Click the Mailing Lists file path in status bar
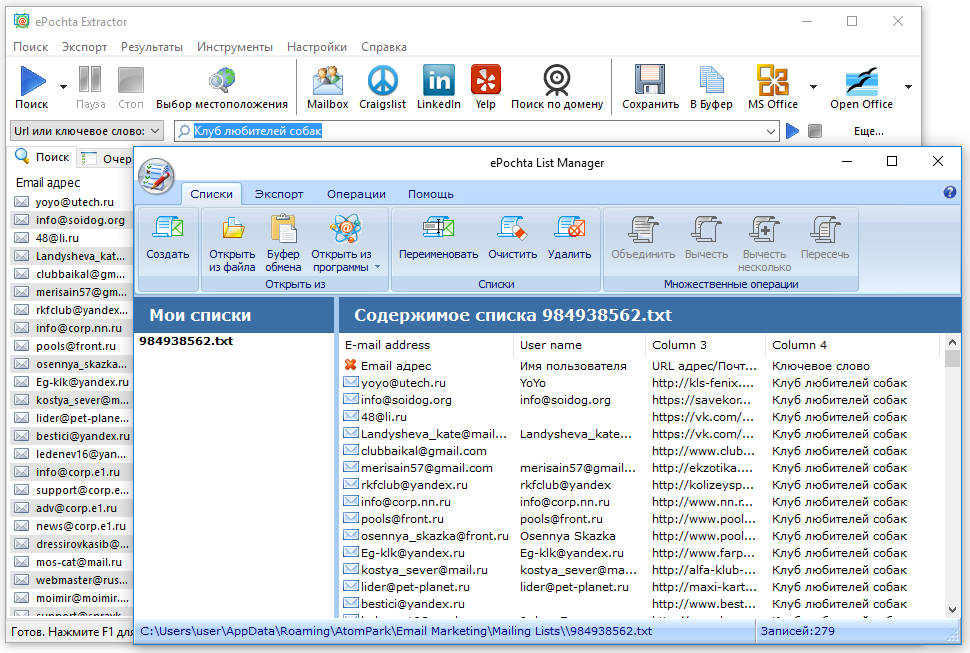The height and width of the screenshot is (653, 970). click(x=396, y=631)
